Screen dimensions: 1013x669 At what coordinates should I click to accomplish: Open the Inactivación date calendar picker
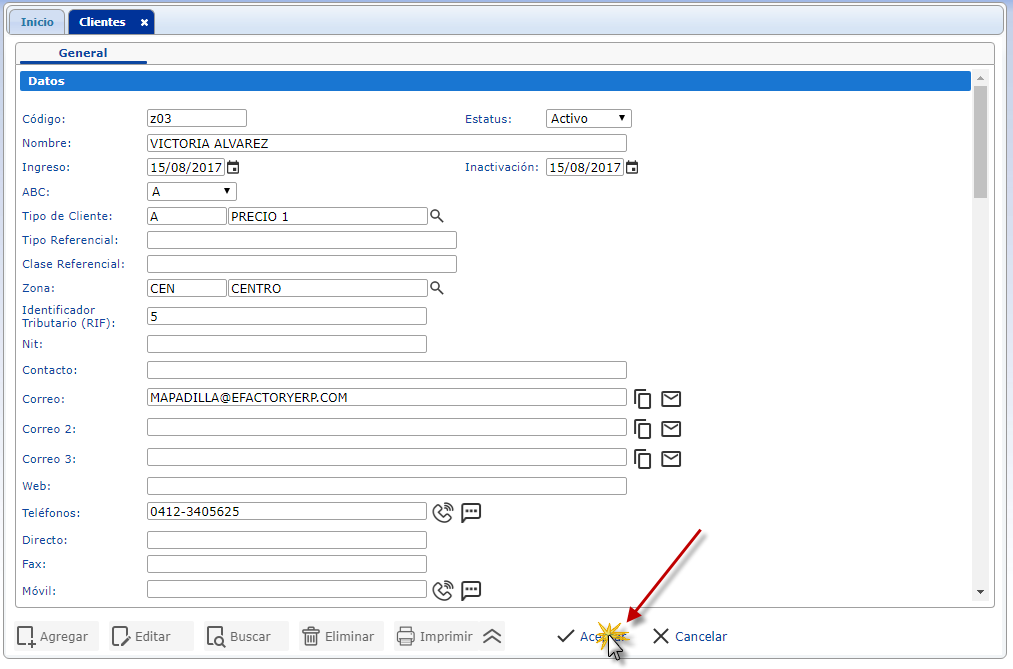632,167
